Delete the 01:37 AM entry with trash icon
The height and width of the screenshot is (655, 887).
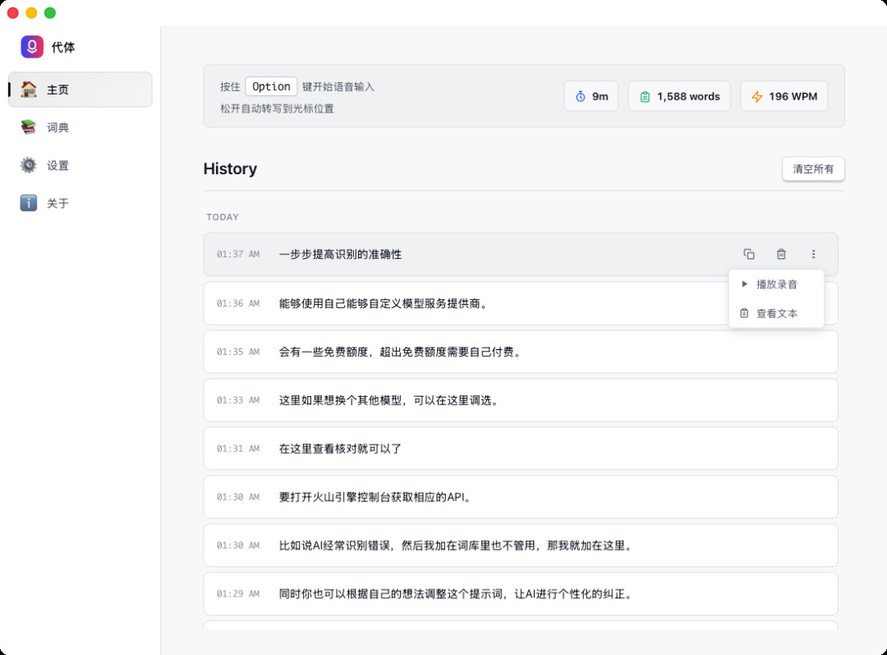781,255
